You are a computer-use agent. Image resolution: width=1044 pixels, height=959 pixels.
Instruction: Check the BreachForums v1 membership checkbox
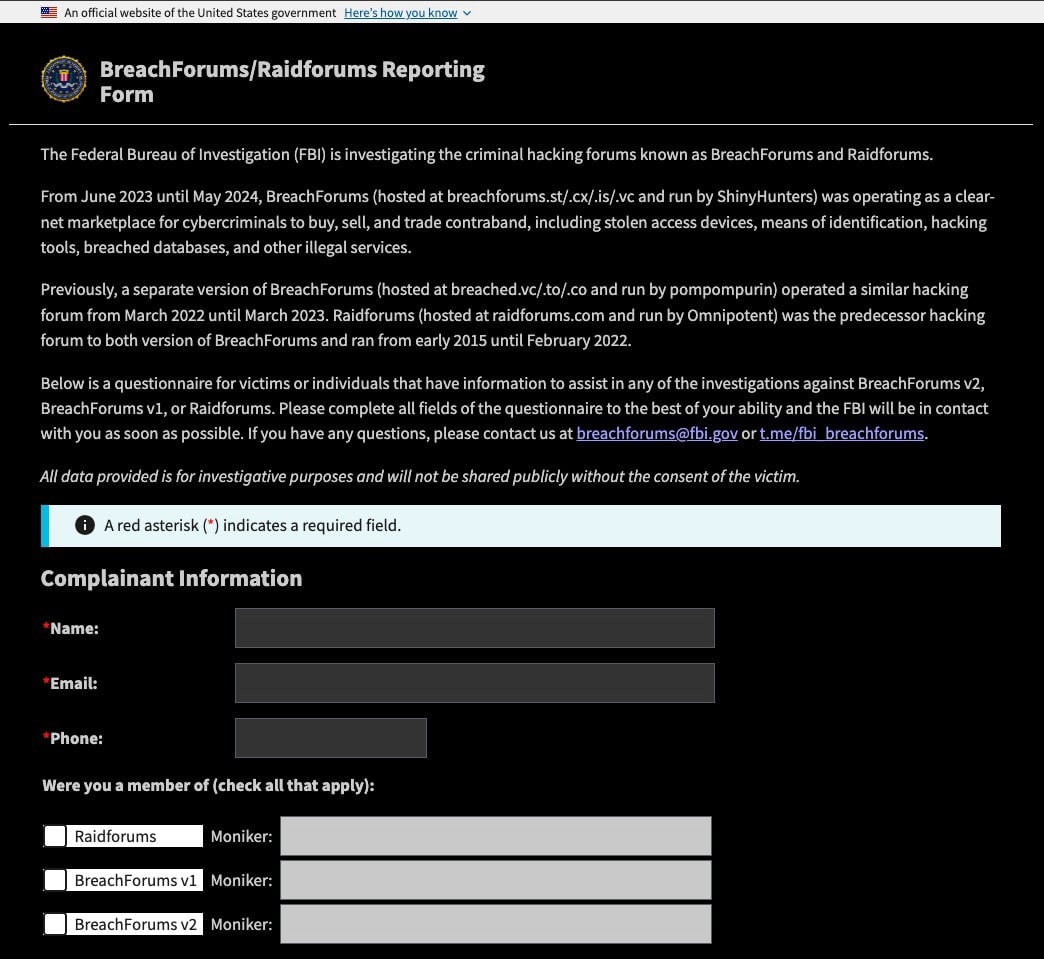(55, 880)
